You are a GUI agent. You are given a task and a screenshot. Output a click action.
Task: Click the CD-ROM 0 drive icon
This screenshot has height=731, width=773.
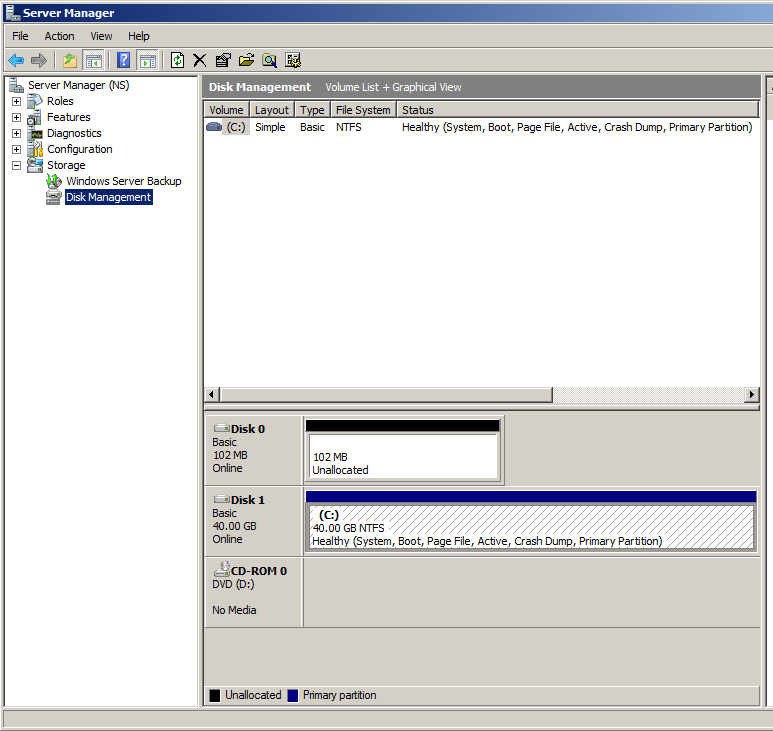tap(222, 569)
